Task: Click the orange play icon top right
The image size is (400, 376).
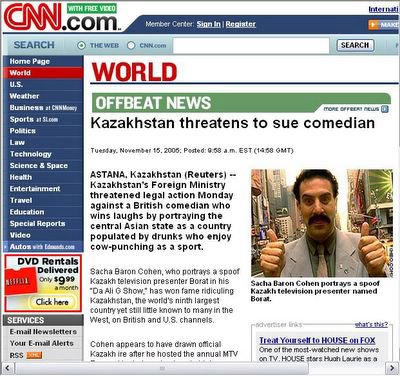Action: (x=373, y=24)
